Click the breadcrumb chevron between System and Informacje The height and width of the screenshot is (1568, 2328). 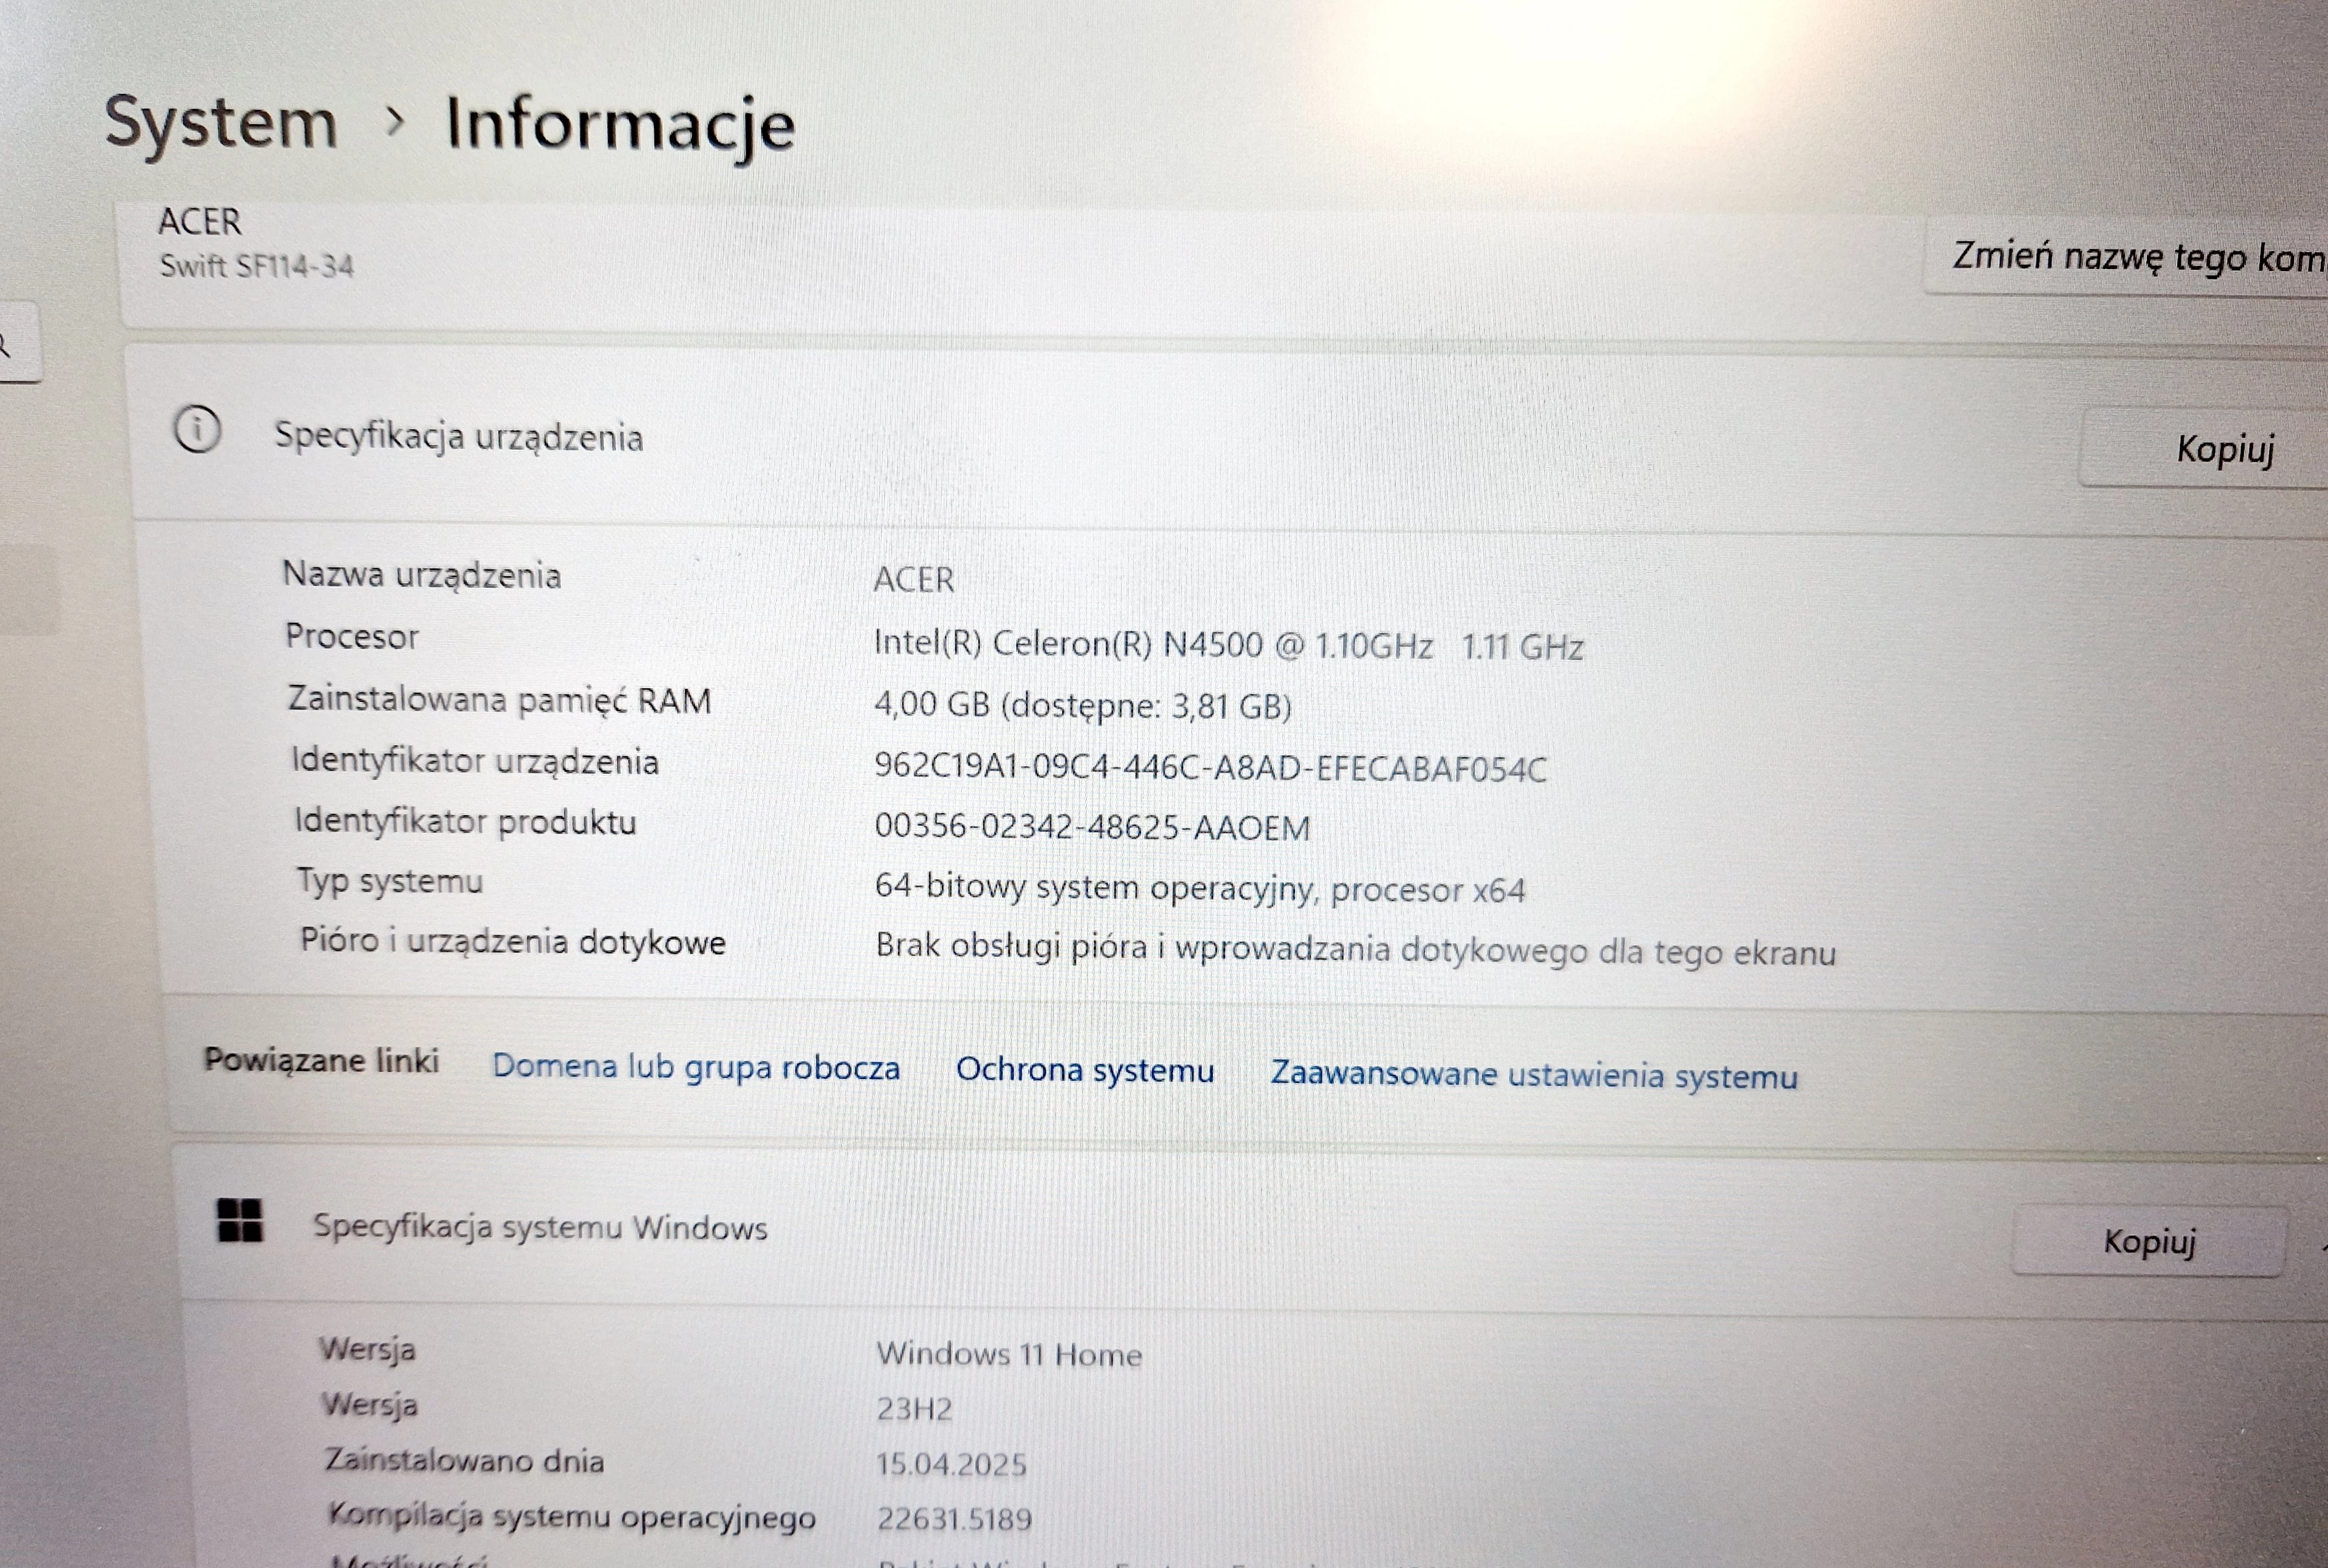(396, 122)
